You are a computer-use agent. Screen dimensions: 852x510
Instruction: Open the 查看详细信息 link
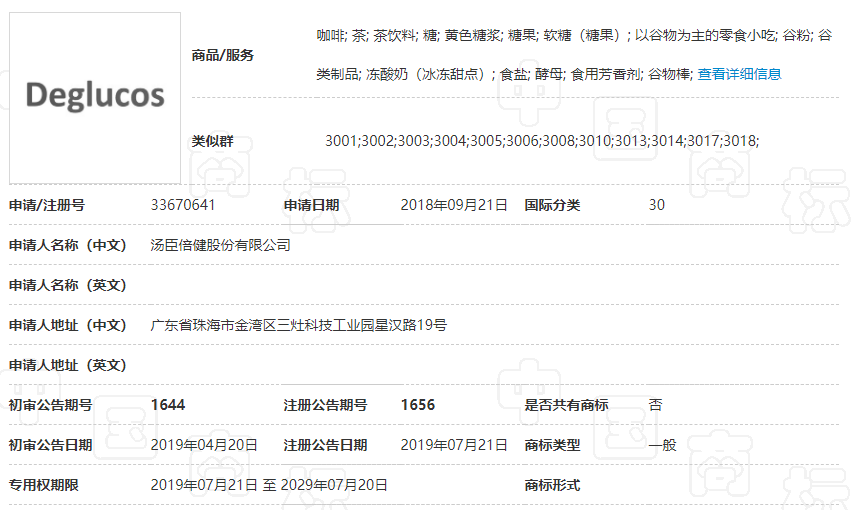click(739, 74)
